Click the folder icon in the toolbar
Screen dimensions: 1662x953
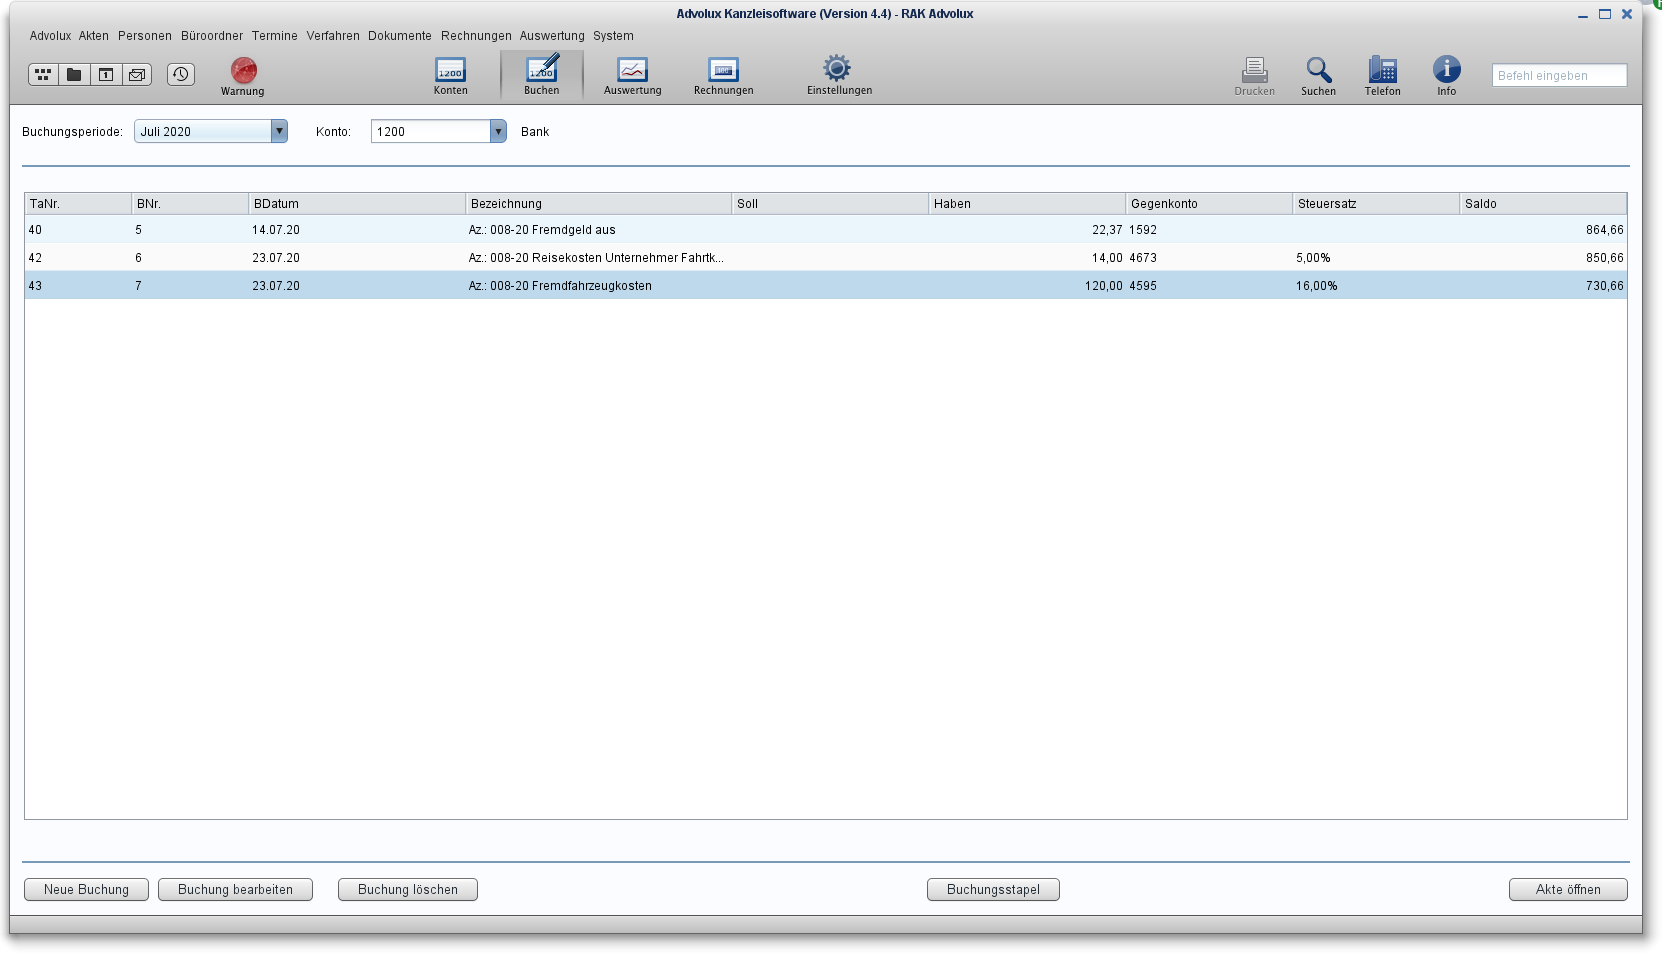click(74, 74)
